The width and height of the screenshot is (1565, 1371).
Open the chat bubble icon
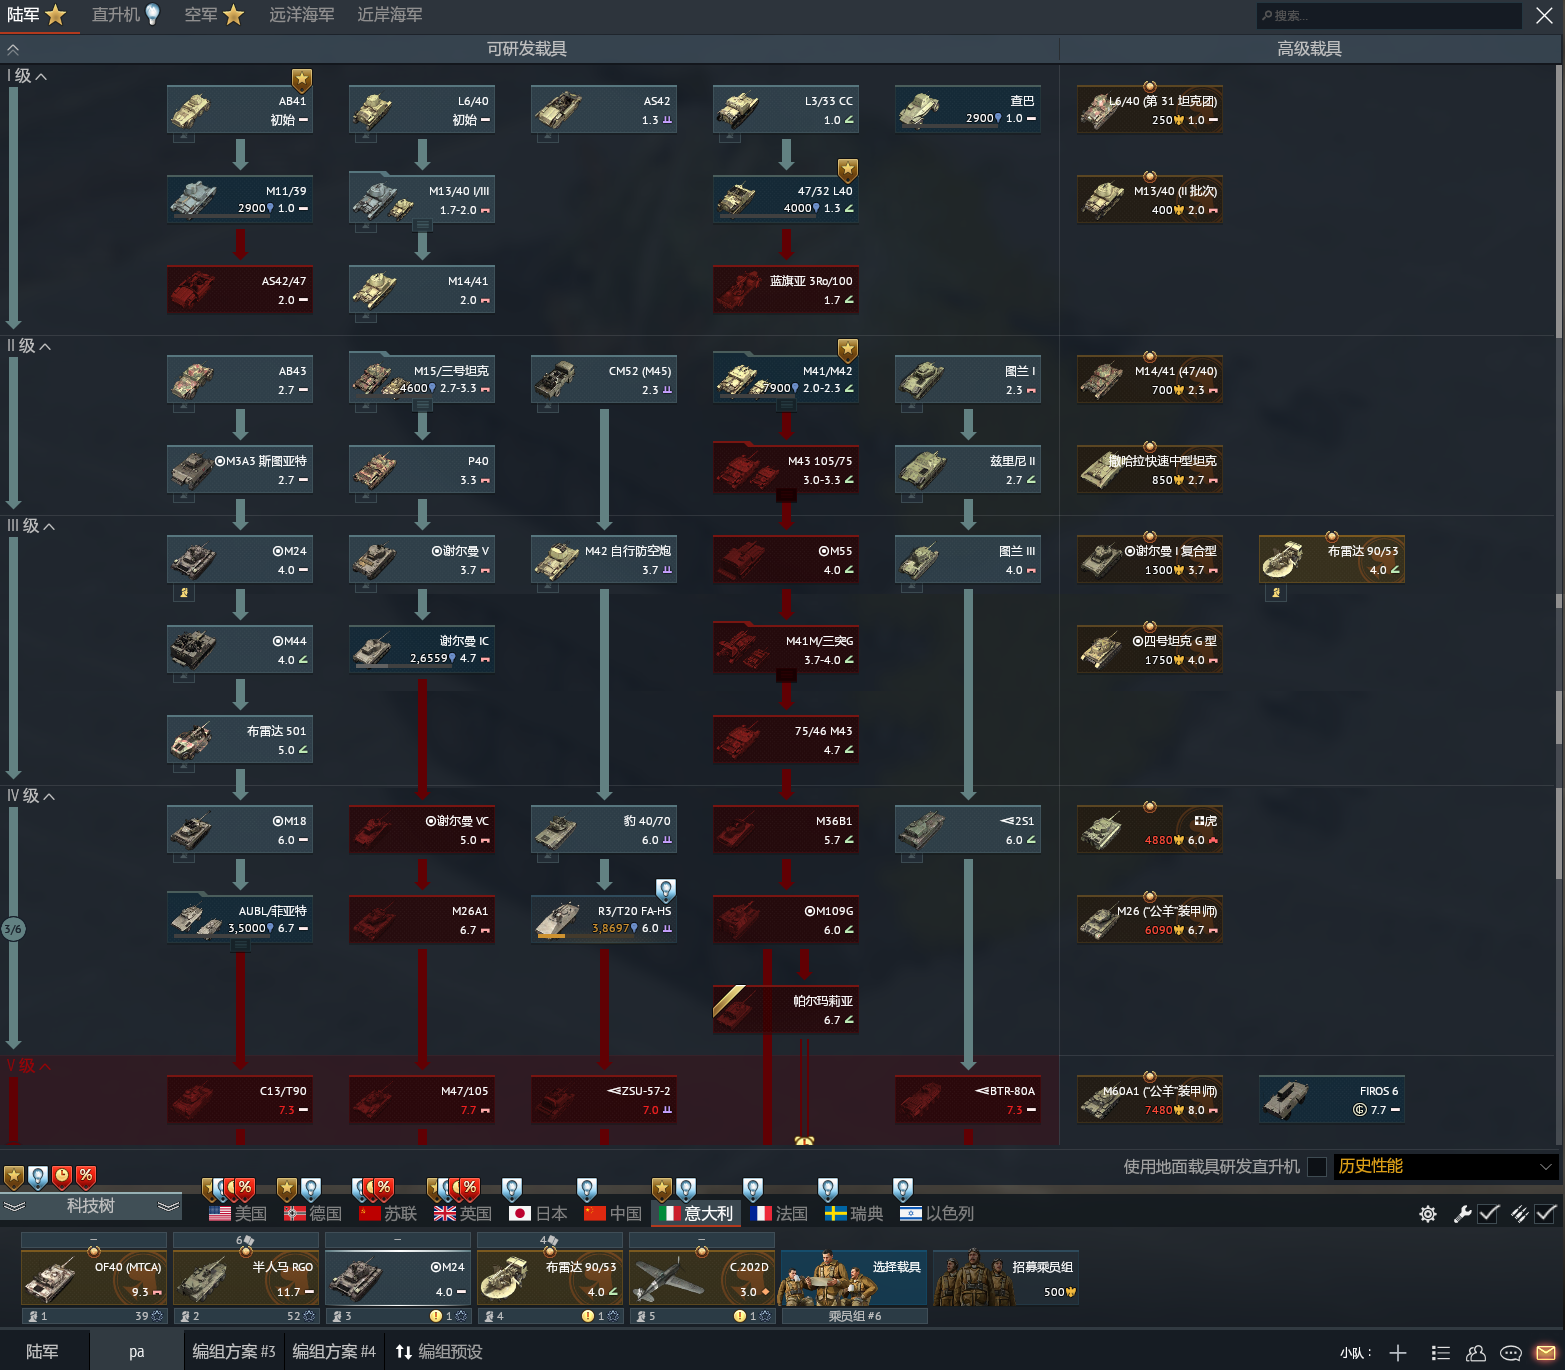[x=1511, y=1353]
